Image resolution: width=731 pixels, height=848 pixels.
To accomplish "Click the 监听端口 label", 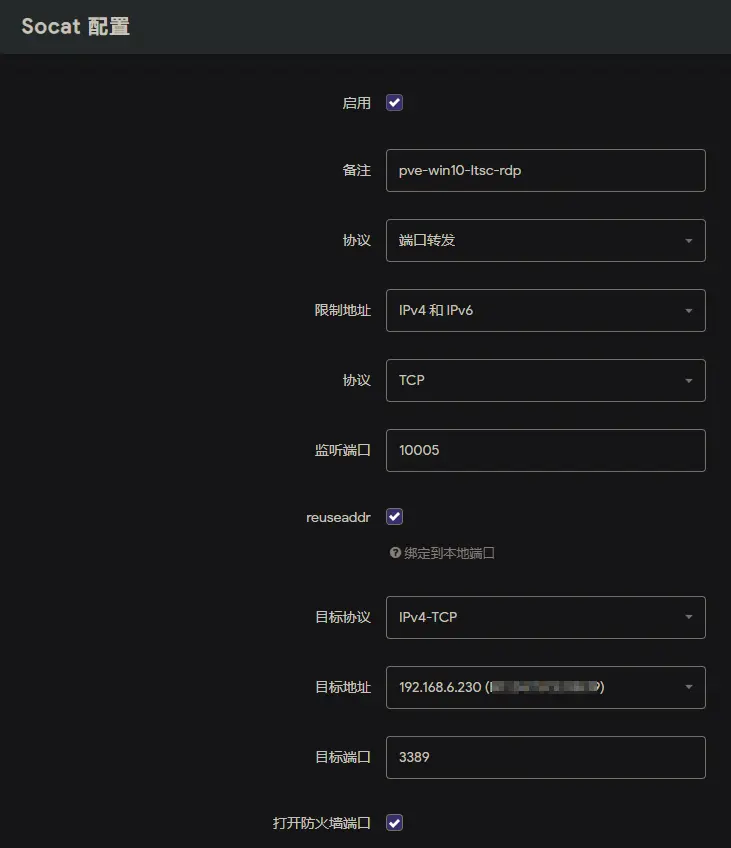I will coord(343,451).
